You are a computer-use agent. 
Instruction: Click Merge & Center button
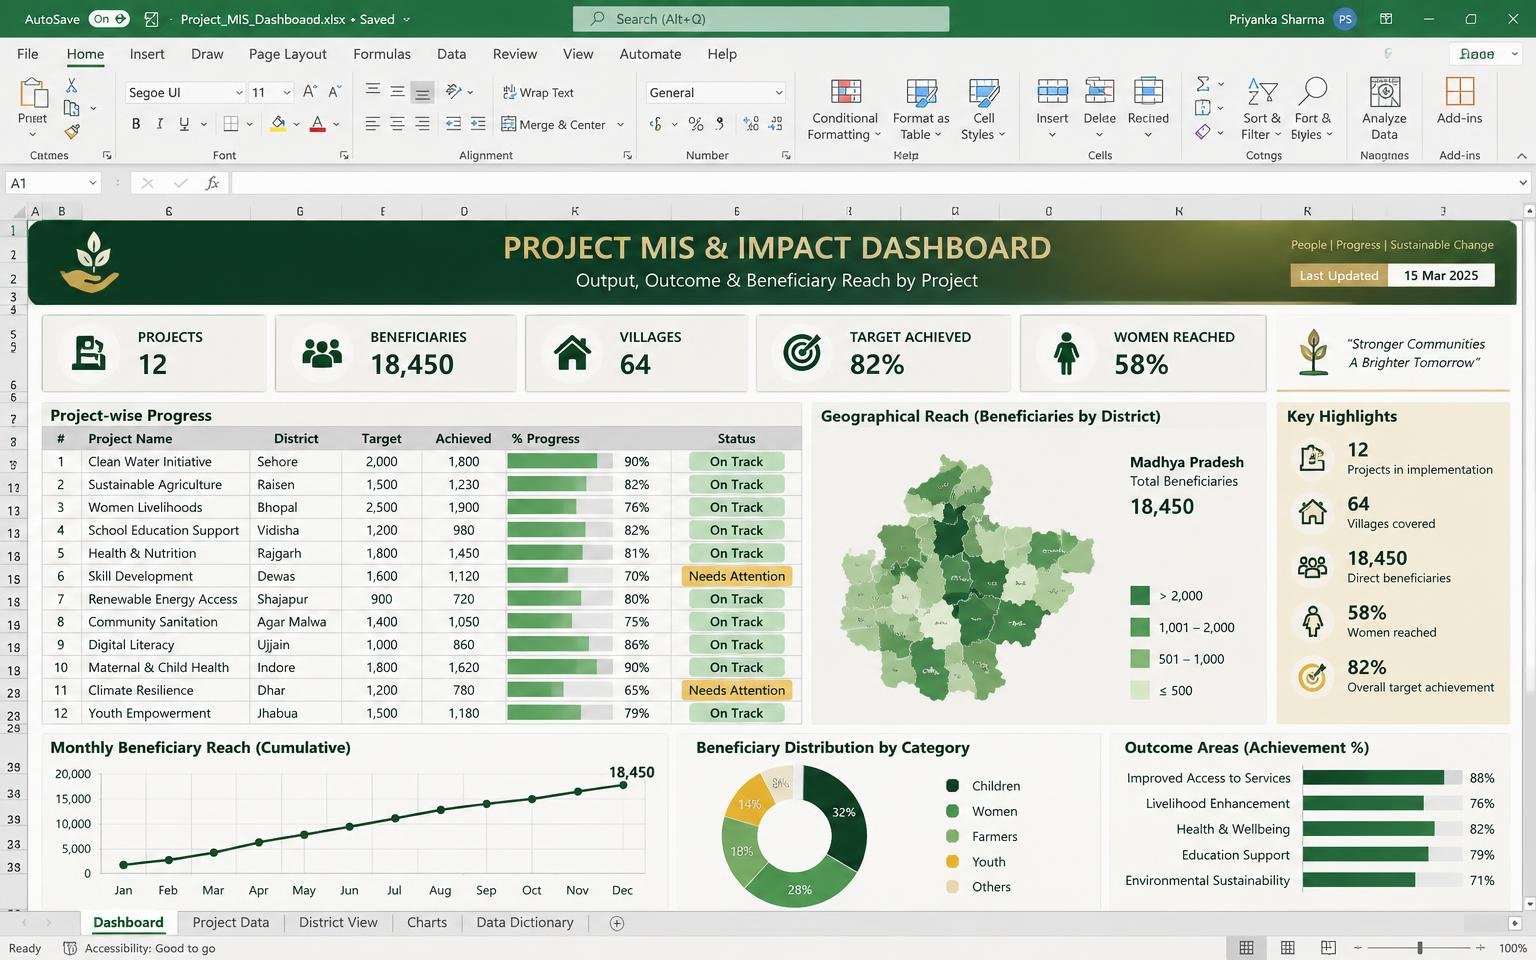click(554, 124)
